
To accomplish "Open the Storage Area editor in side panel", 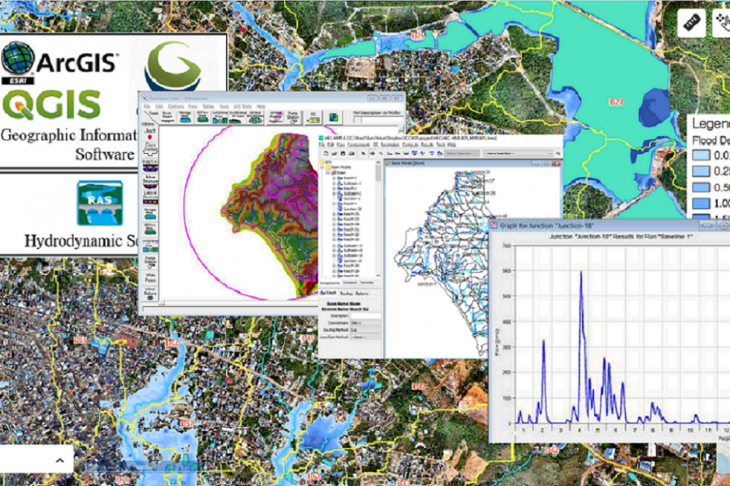I will click(x=150, y=214).
